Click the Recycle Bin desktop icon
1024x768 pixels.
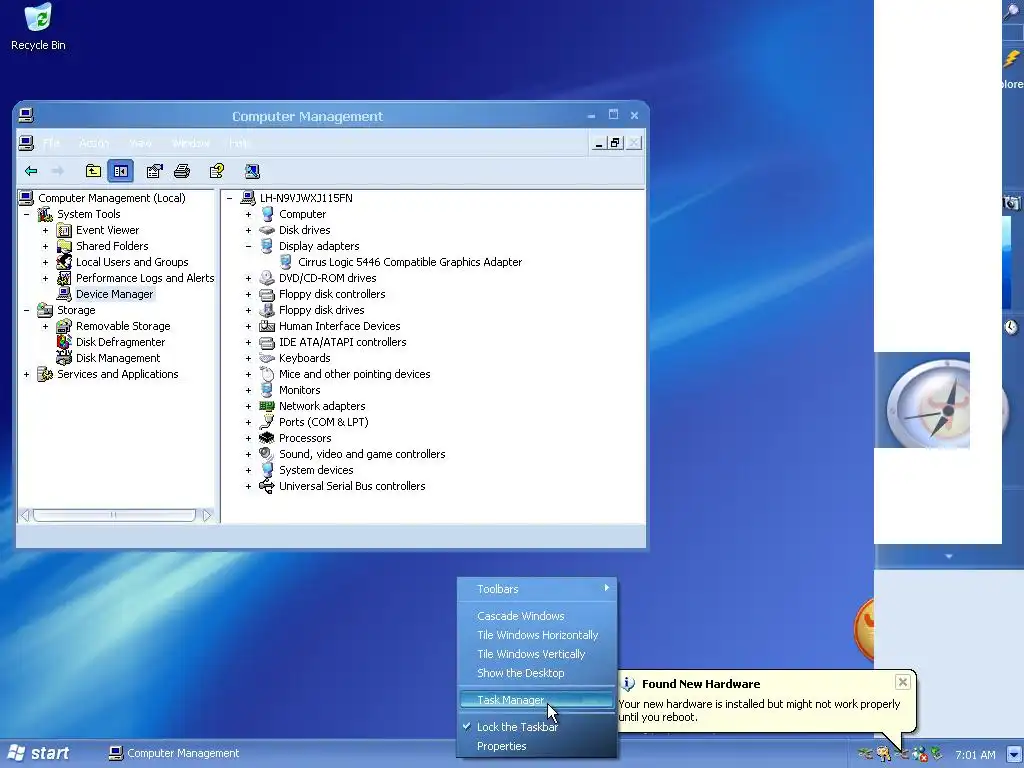(x=38, y=17)
